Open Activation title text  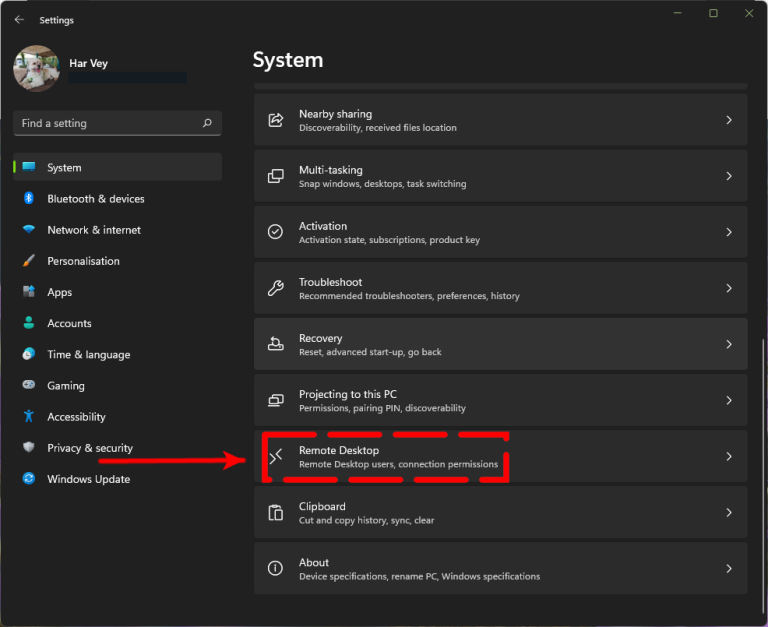(x=323, y=226)
